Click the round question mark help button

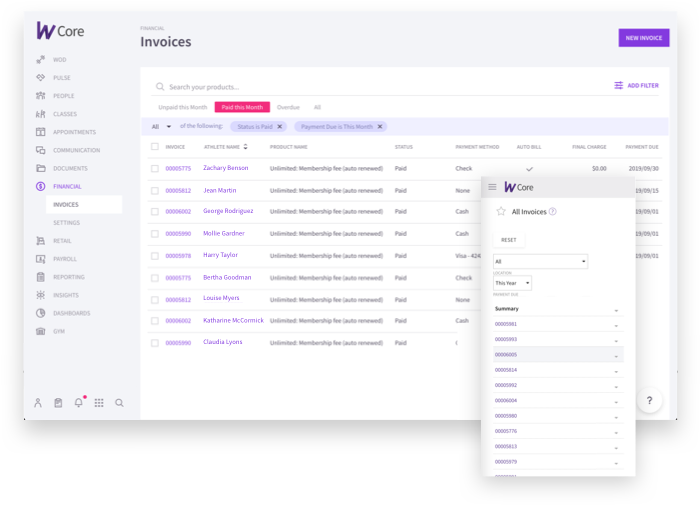[x=650, y=400]
